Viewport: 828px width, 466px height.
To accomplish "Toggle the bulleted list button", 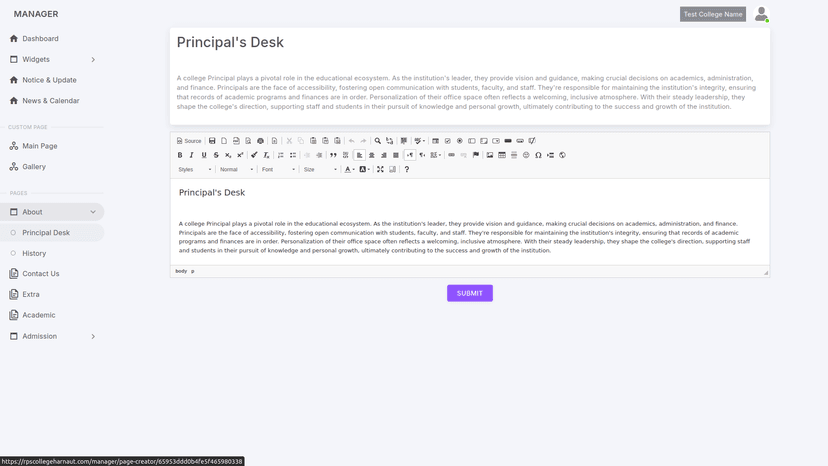I will 293,155.
